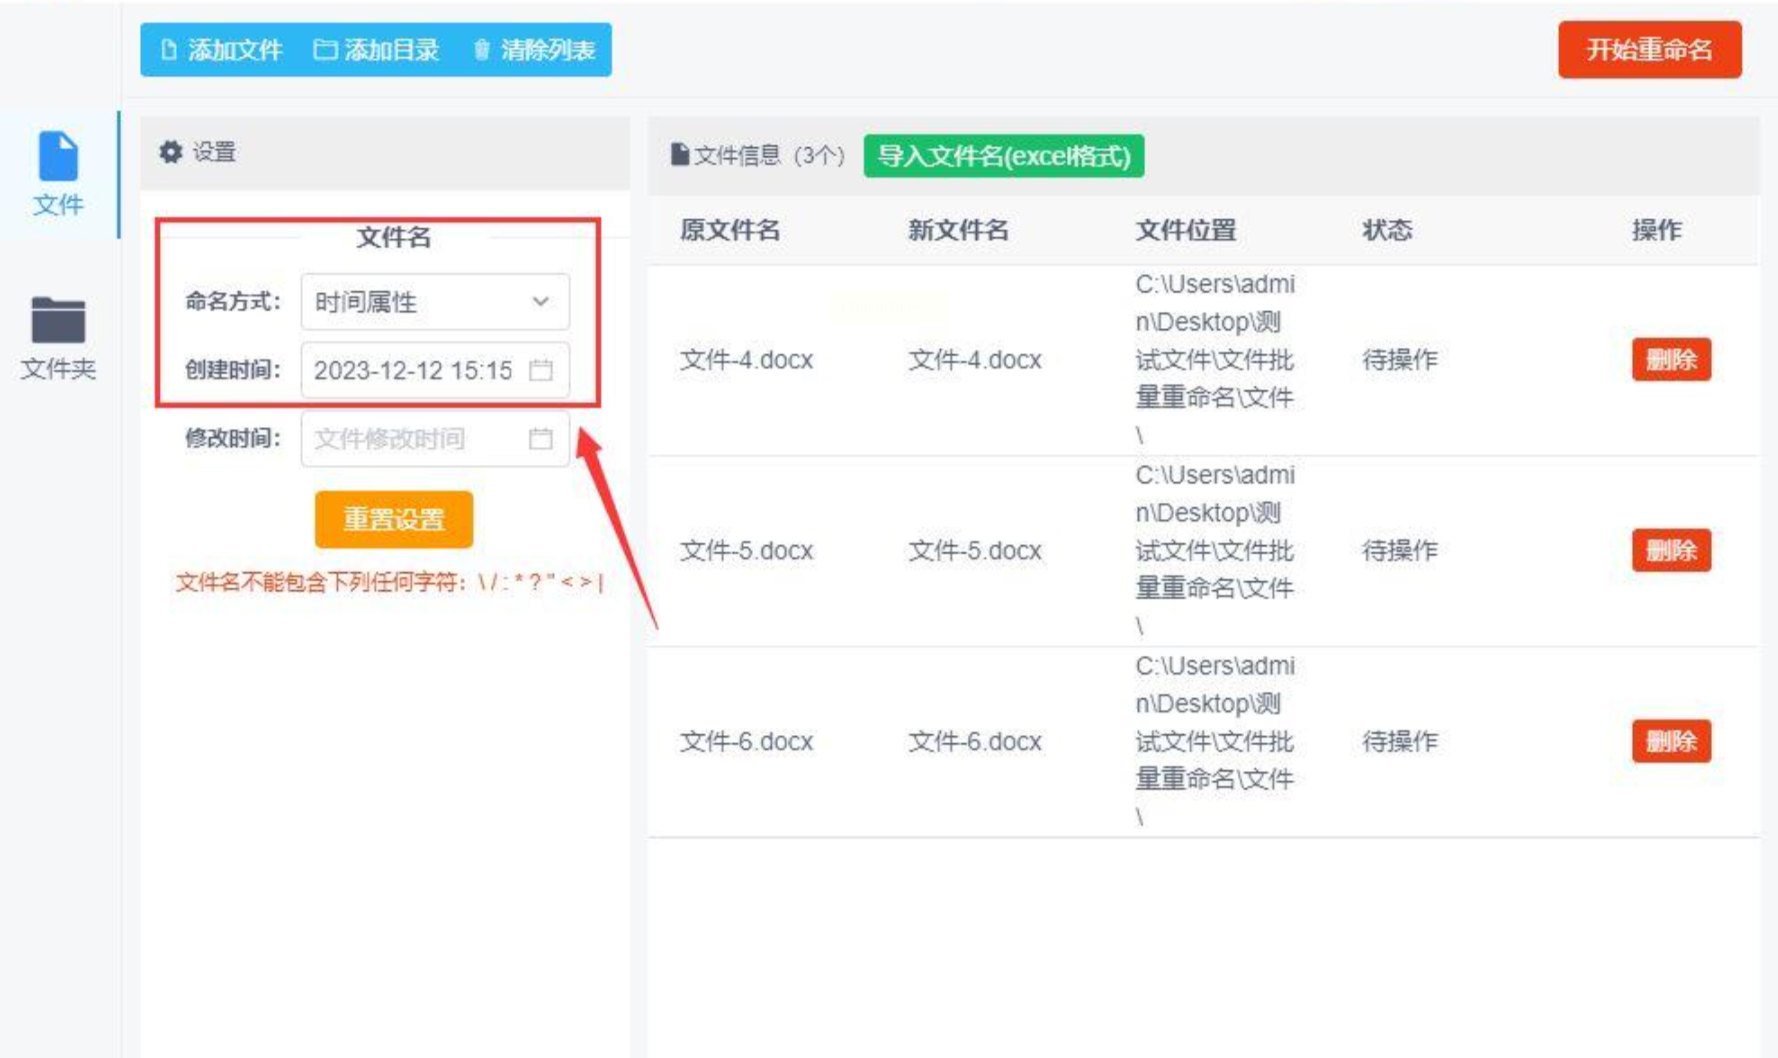
Task: Click the 修改时间 input field
Action: tap(415, 439)
